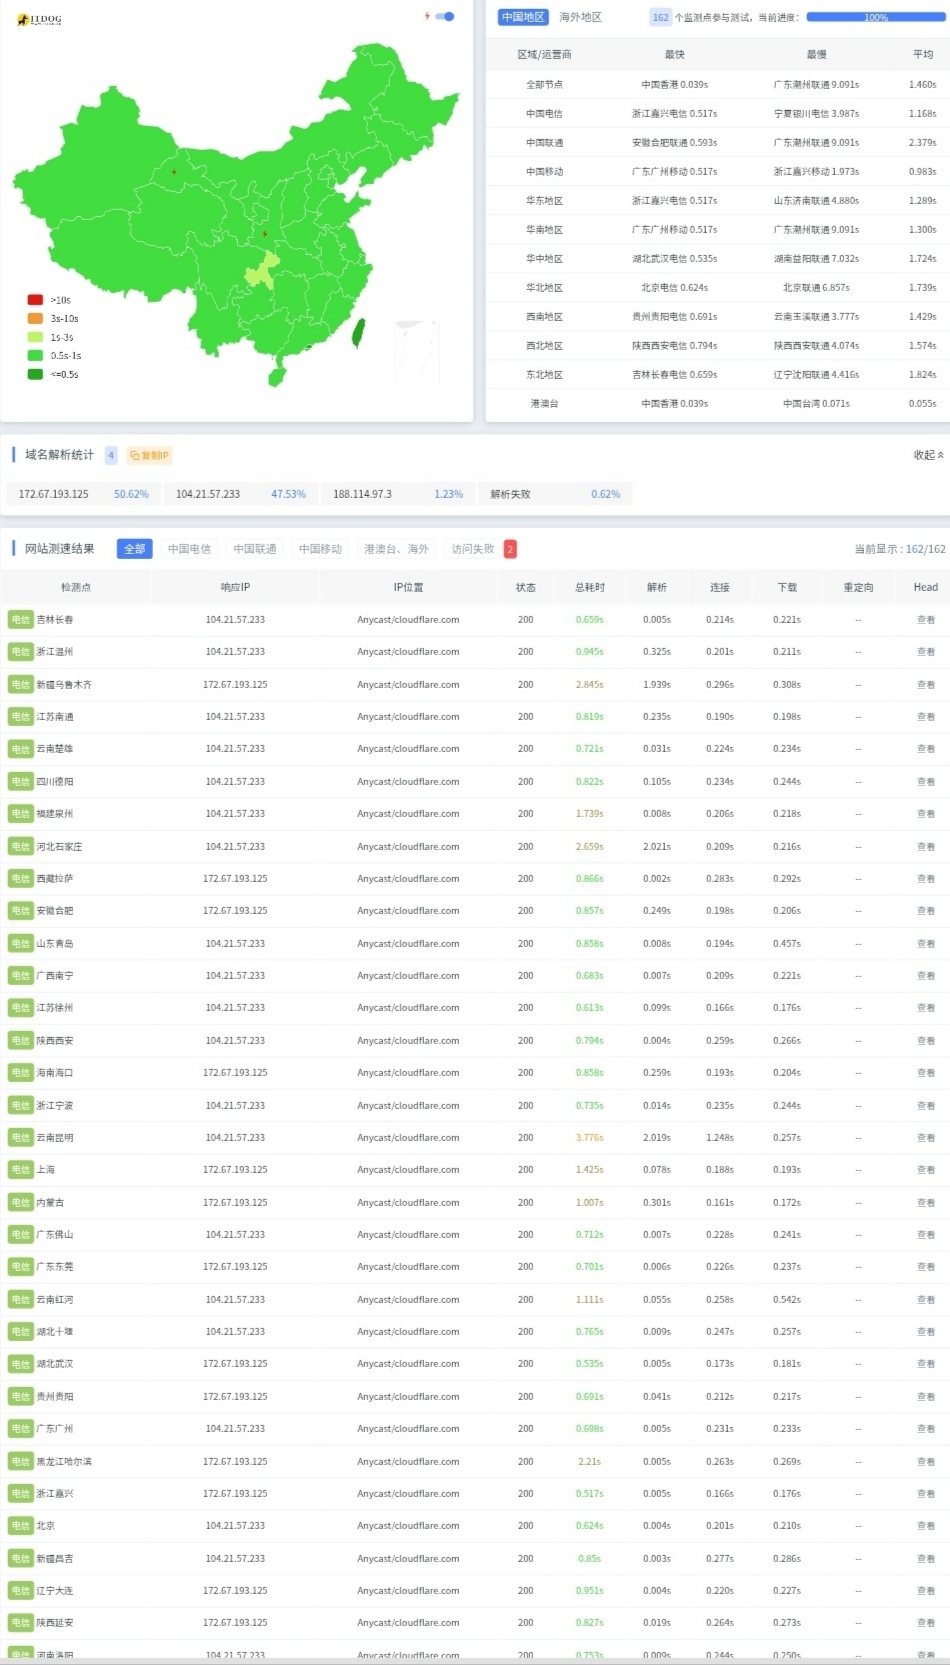Click the 17DOG logo
950x1665 pixels.
(x=40, y=19)
